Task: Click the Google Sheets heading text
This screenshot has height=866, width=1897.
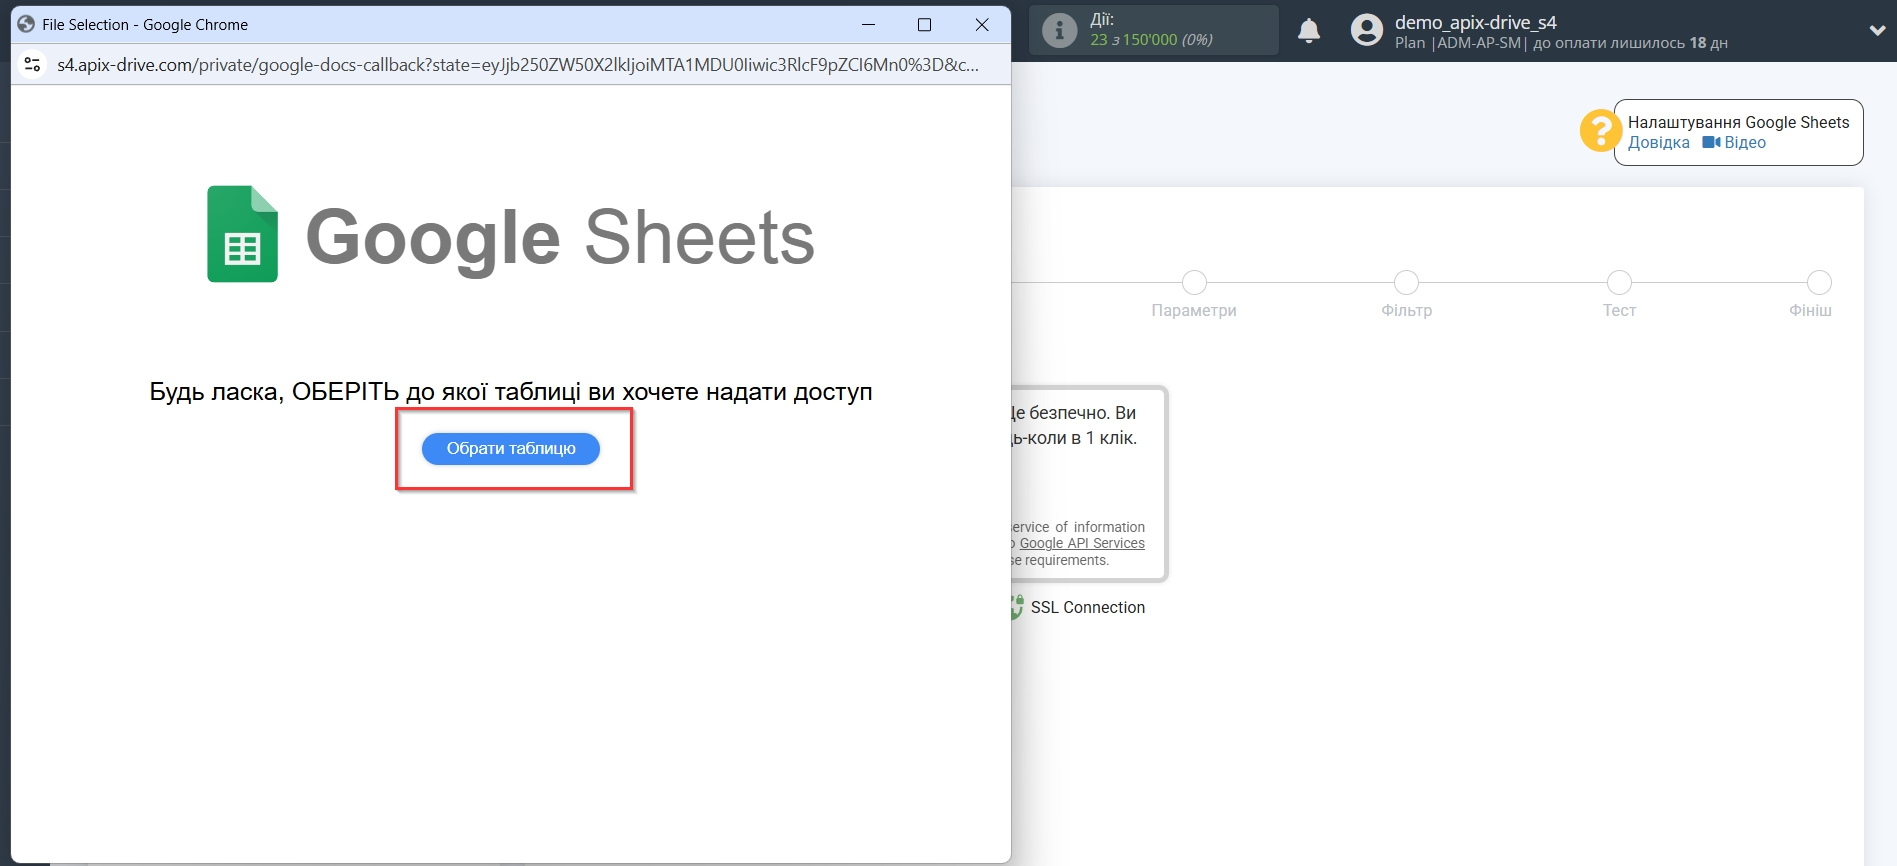Action: pos(560,238)
